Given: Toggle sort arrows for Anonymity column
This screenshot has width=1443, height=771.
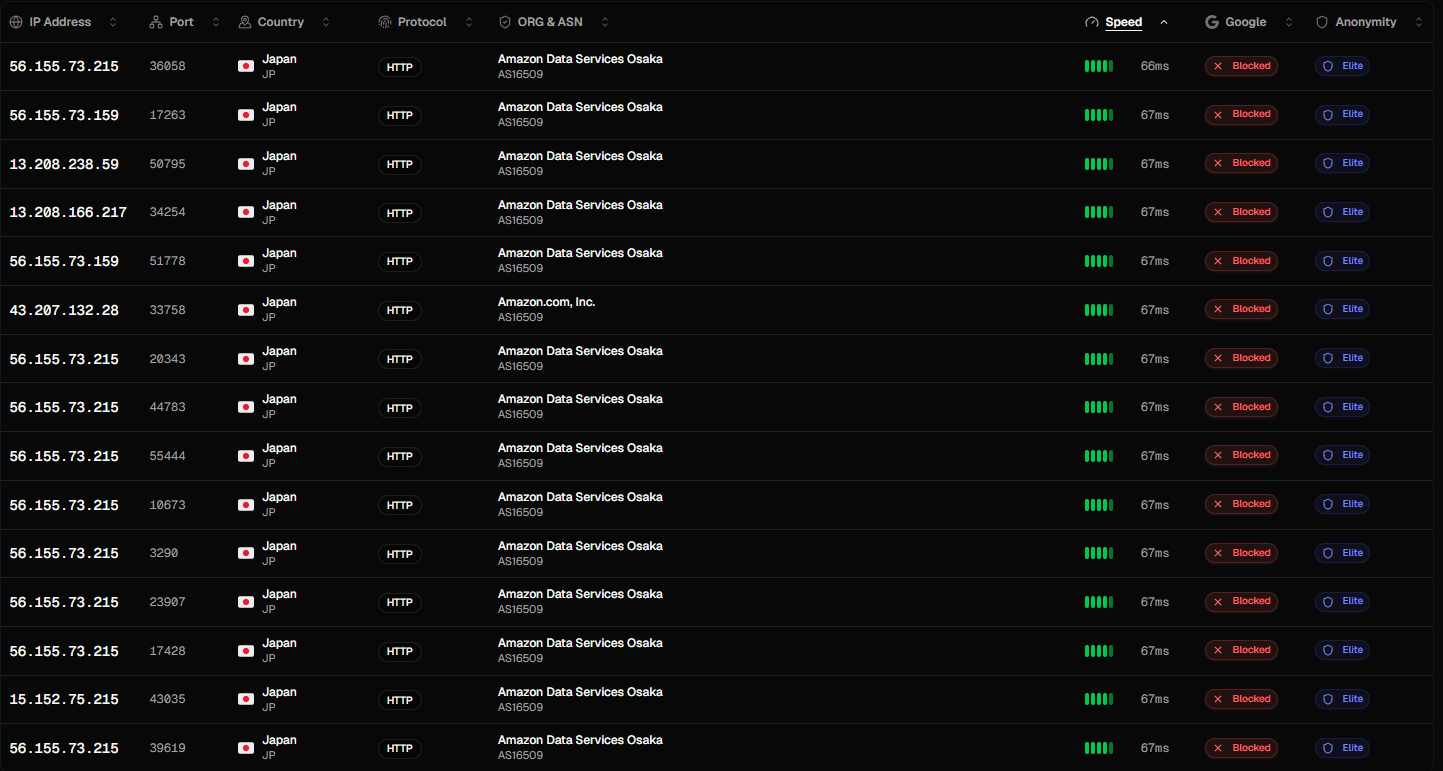Looking at the screenshot, I should [x=1418, y=22].
